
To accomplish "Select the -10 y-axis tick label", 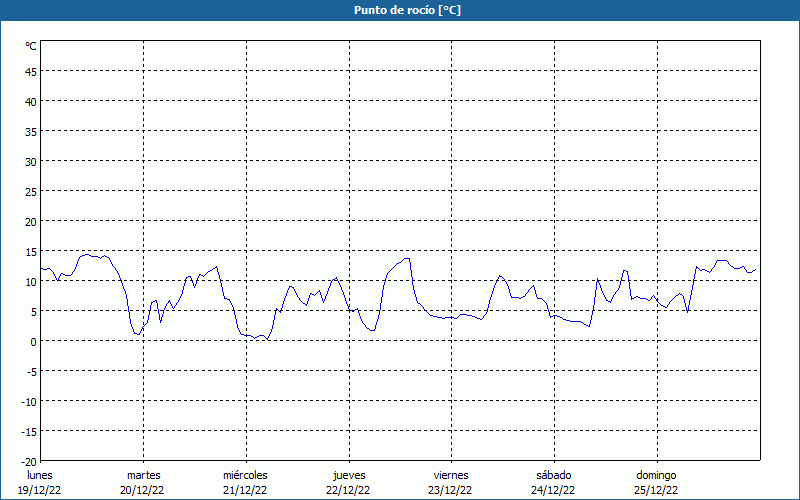I will pos(29,401).
